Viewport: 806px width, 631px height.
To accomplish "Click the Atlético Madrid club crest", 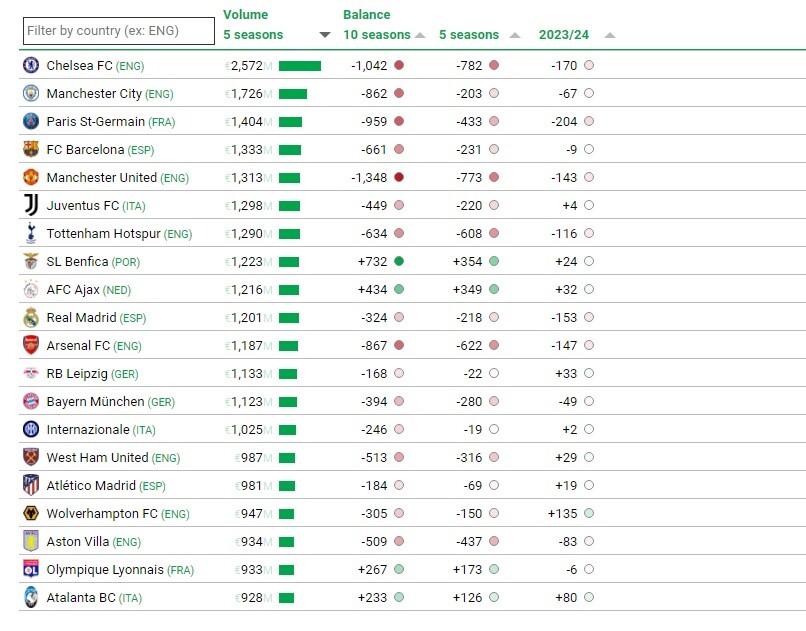I will pos(31,485).
